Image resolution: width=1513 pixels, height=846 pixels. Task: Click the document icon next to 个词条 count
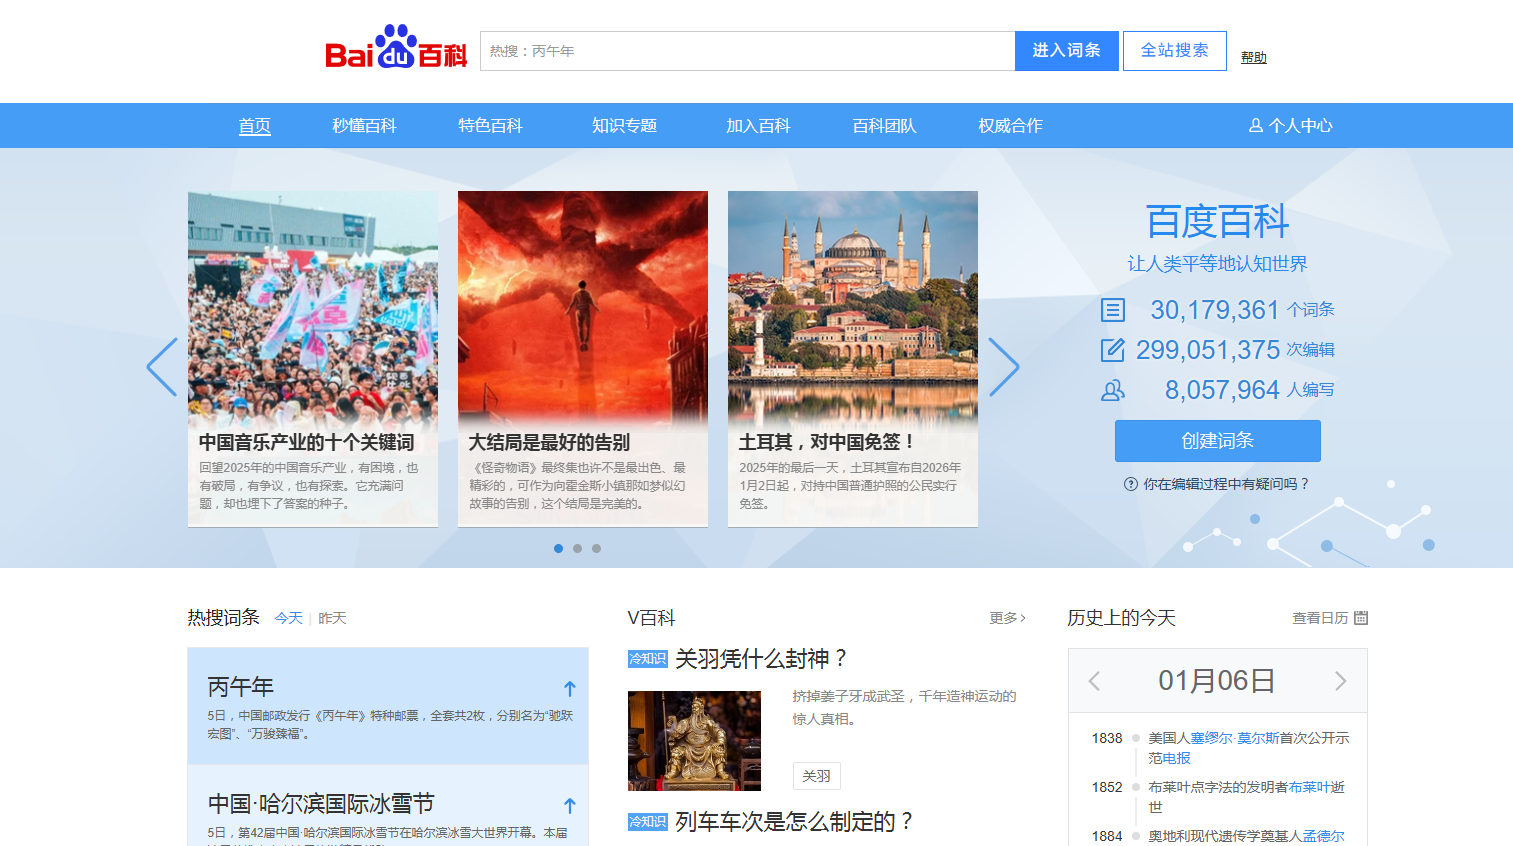tap(1113, 310)
